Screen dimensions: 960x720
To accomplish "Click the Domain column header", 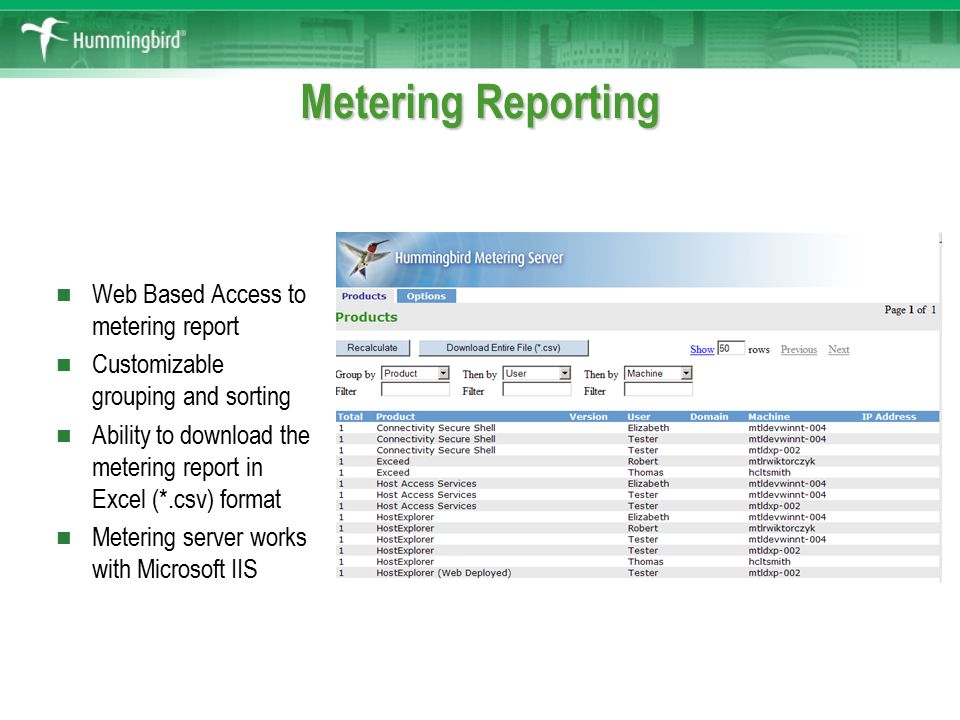I will 709,416.
